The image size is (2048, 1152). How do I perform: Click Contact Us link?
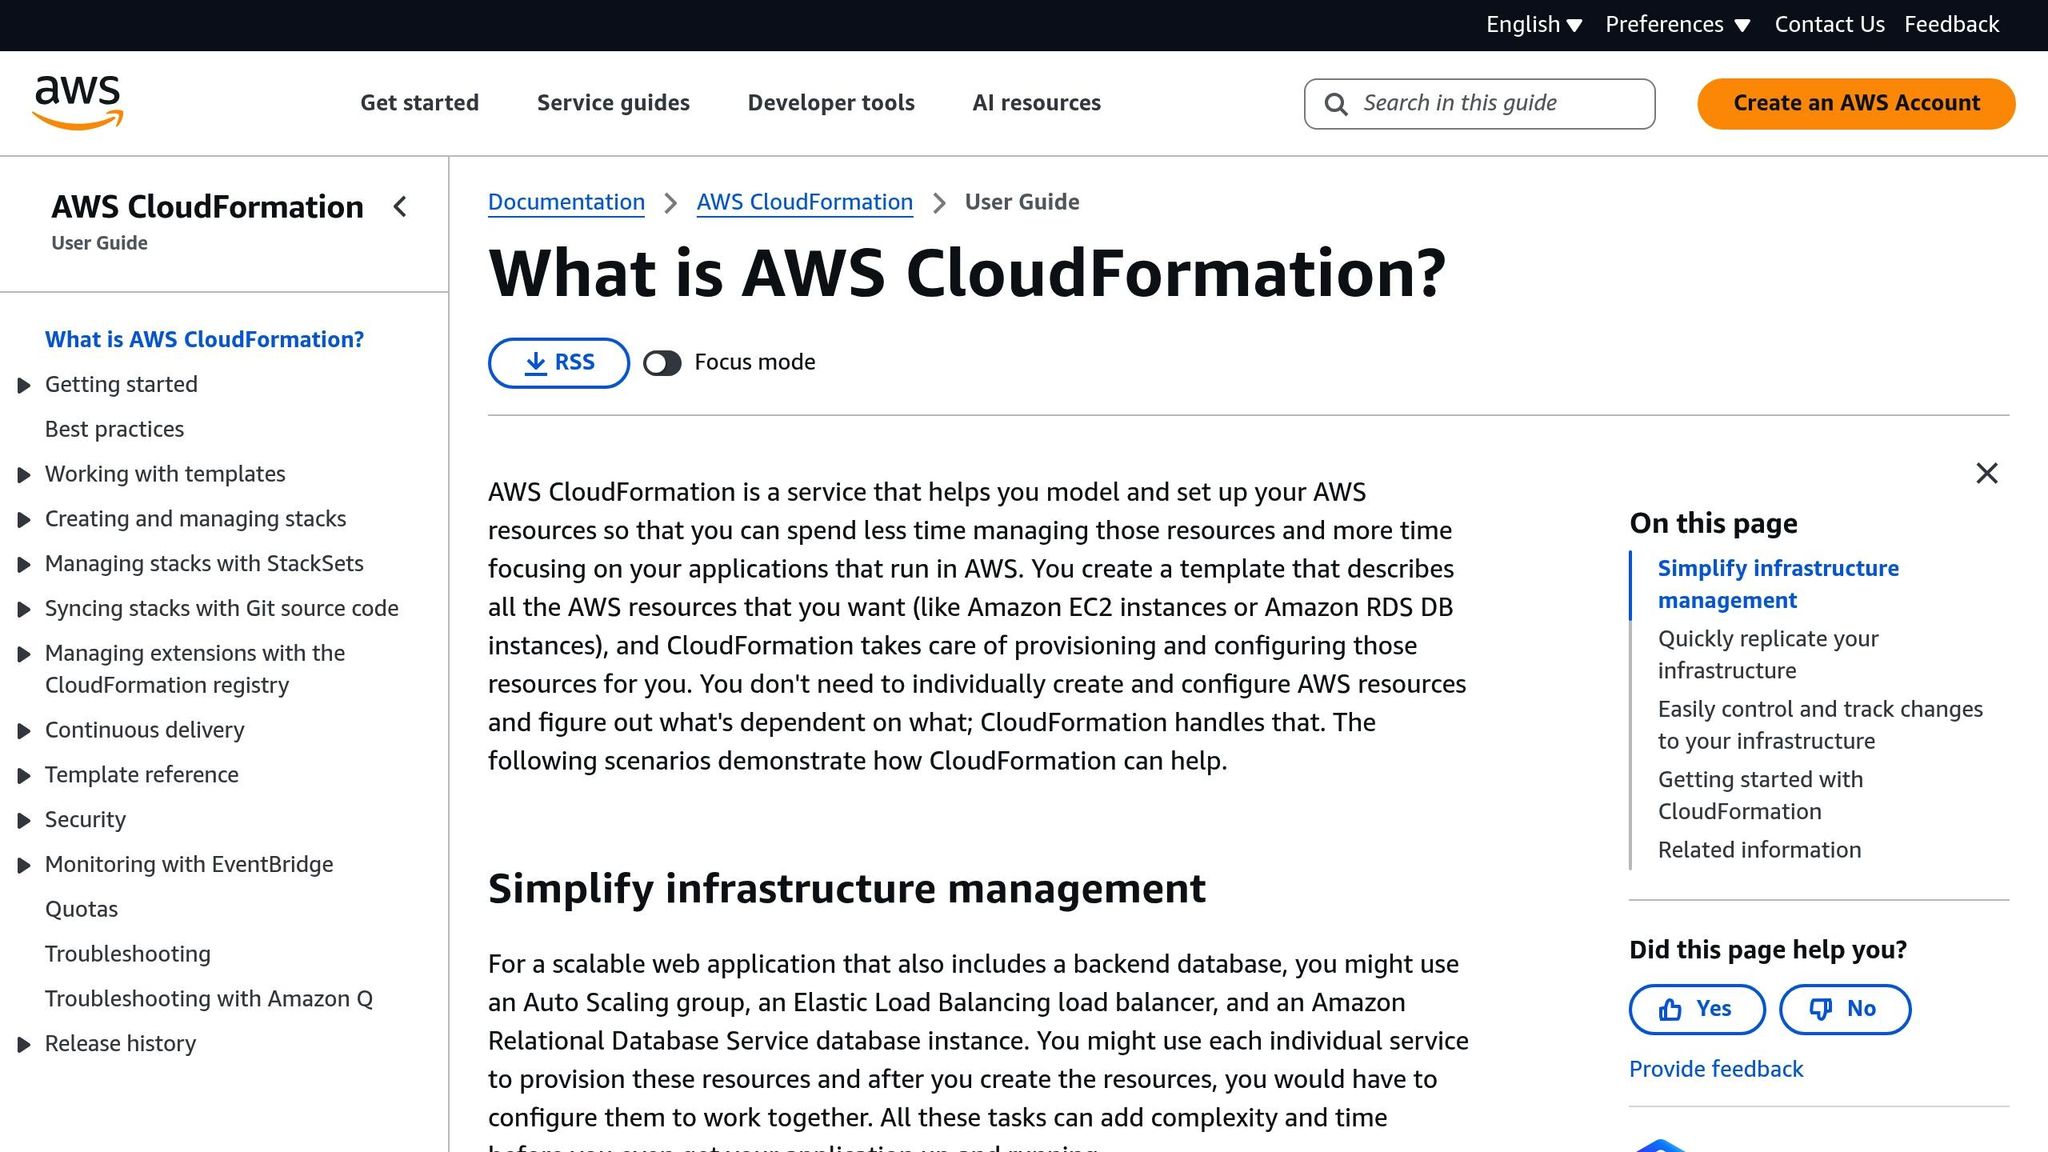[1829, 25]
